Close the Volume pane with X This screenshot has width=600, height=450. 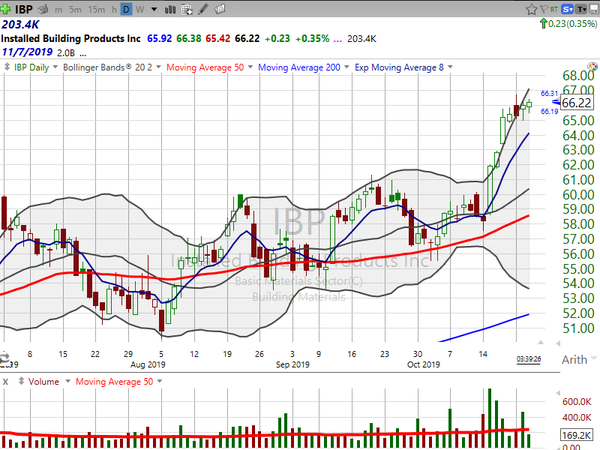click(5, 382)
